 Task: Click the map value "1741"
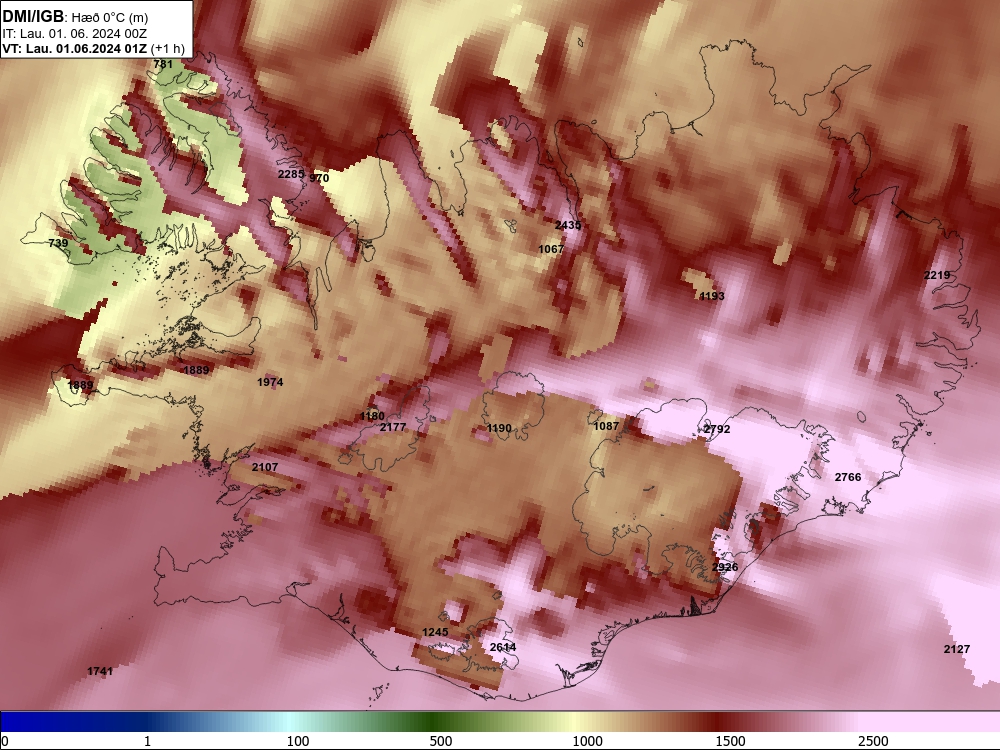coord(100,671)
